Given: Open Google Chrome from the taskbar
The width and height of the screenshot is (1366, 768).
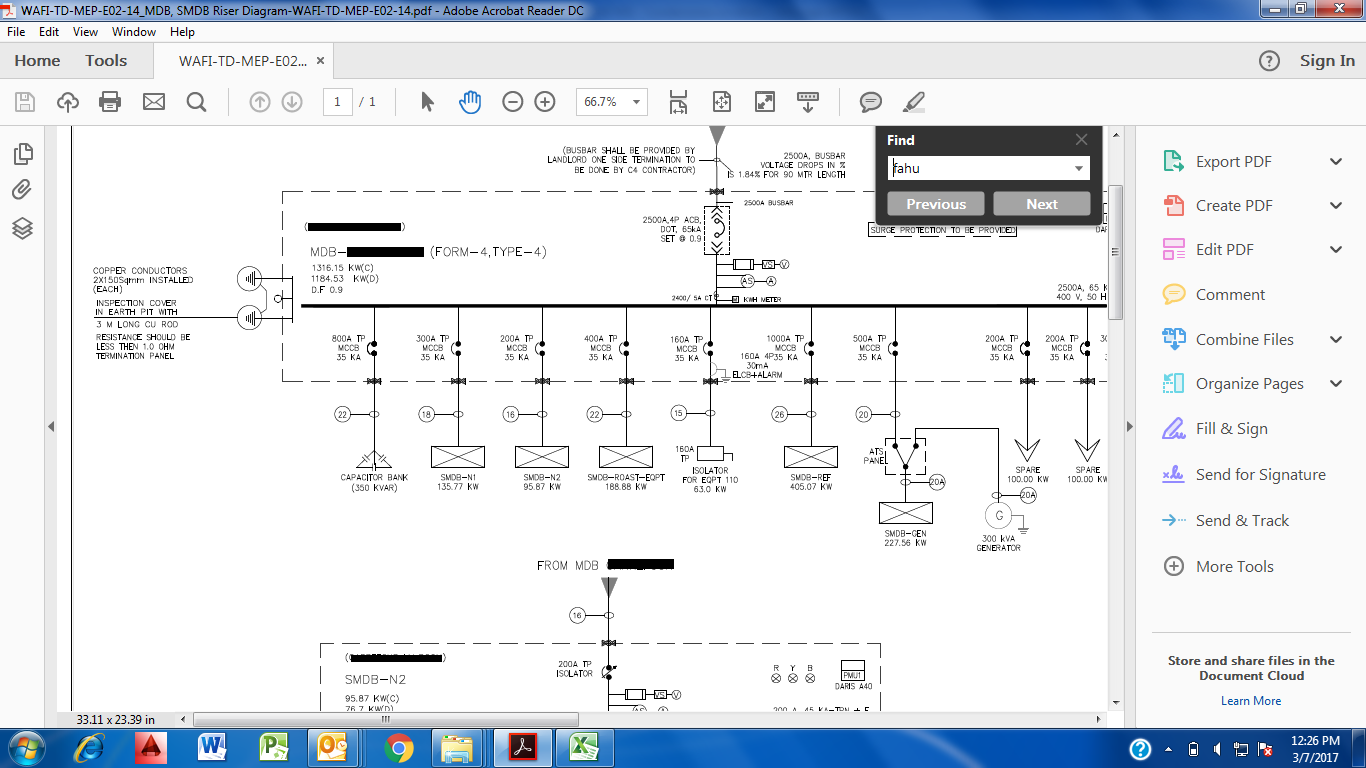Looking at the screenshot, I should click(398, 748).
